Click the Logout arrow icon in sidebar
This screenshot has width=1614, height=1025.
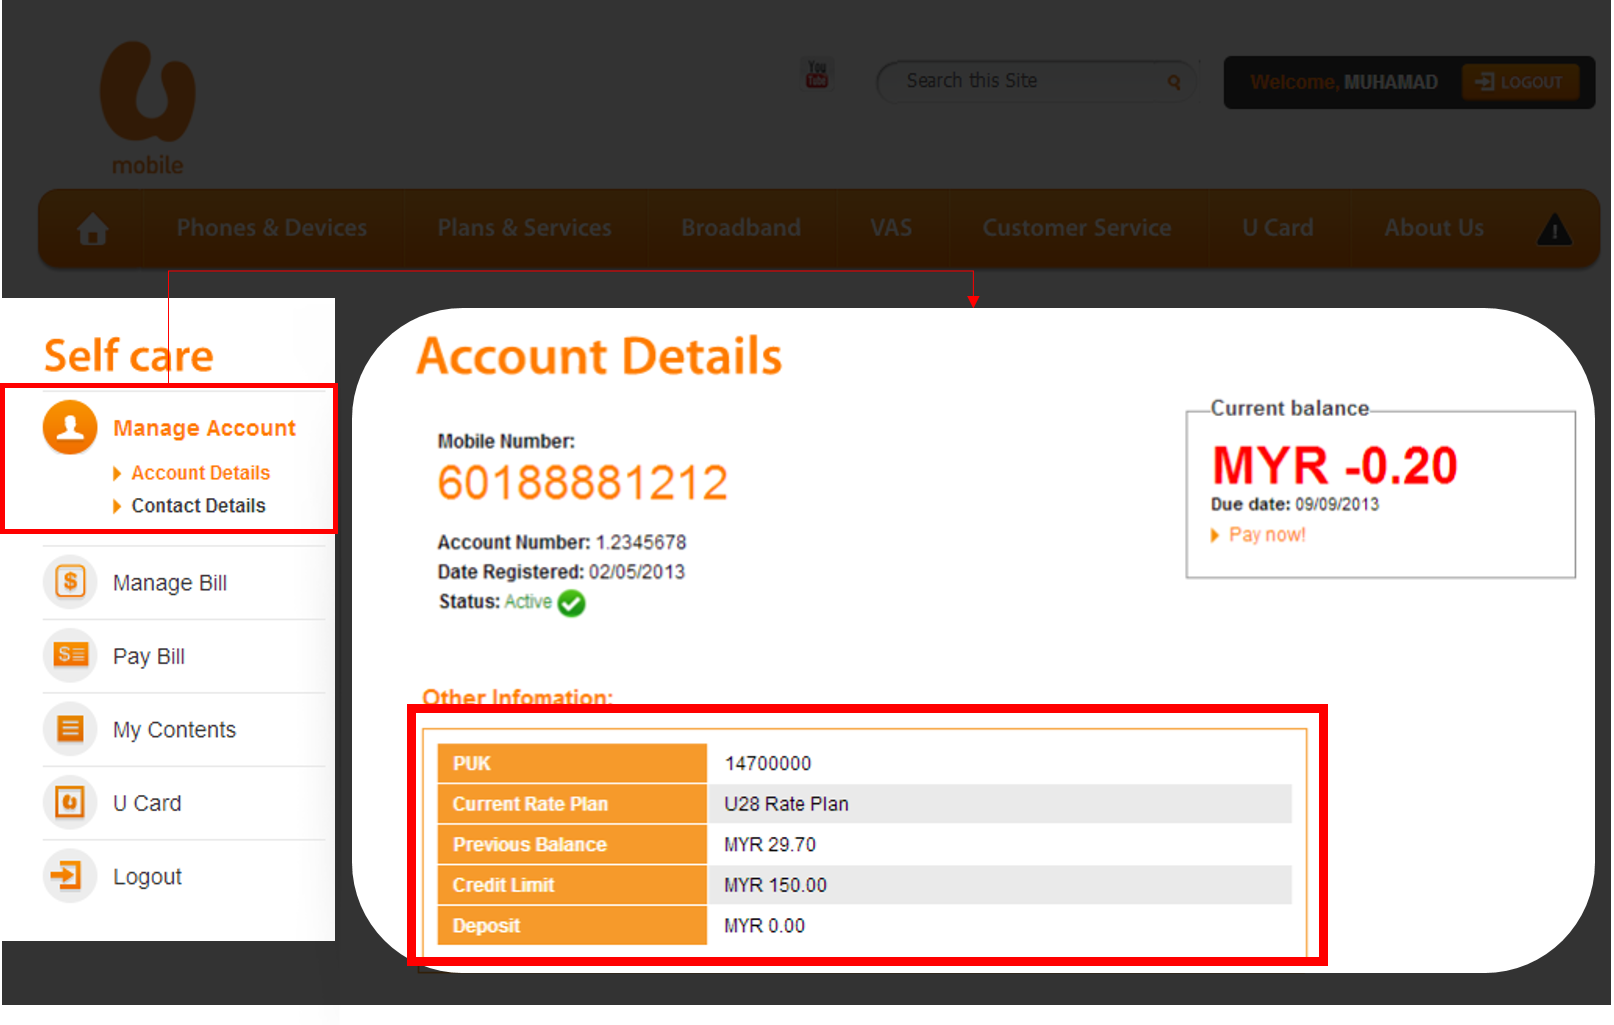[x=70, y=876]
